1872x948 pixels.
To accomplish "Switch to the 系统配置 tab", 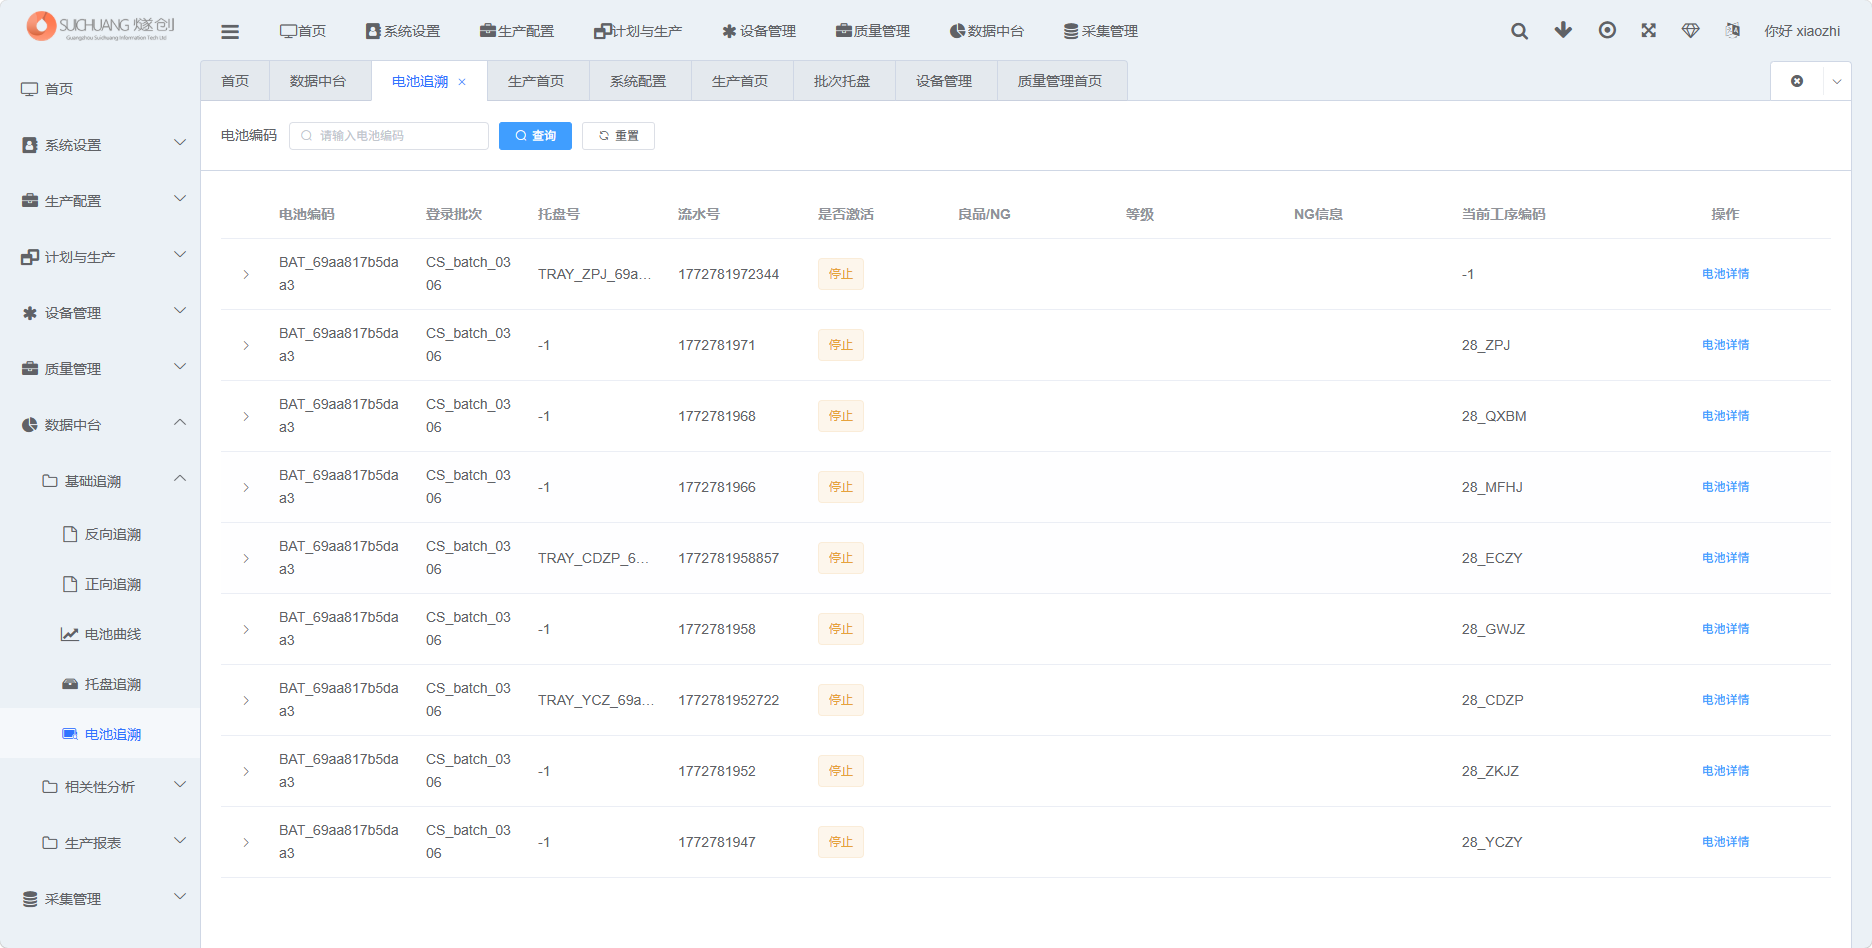I will point(638,81).
